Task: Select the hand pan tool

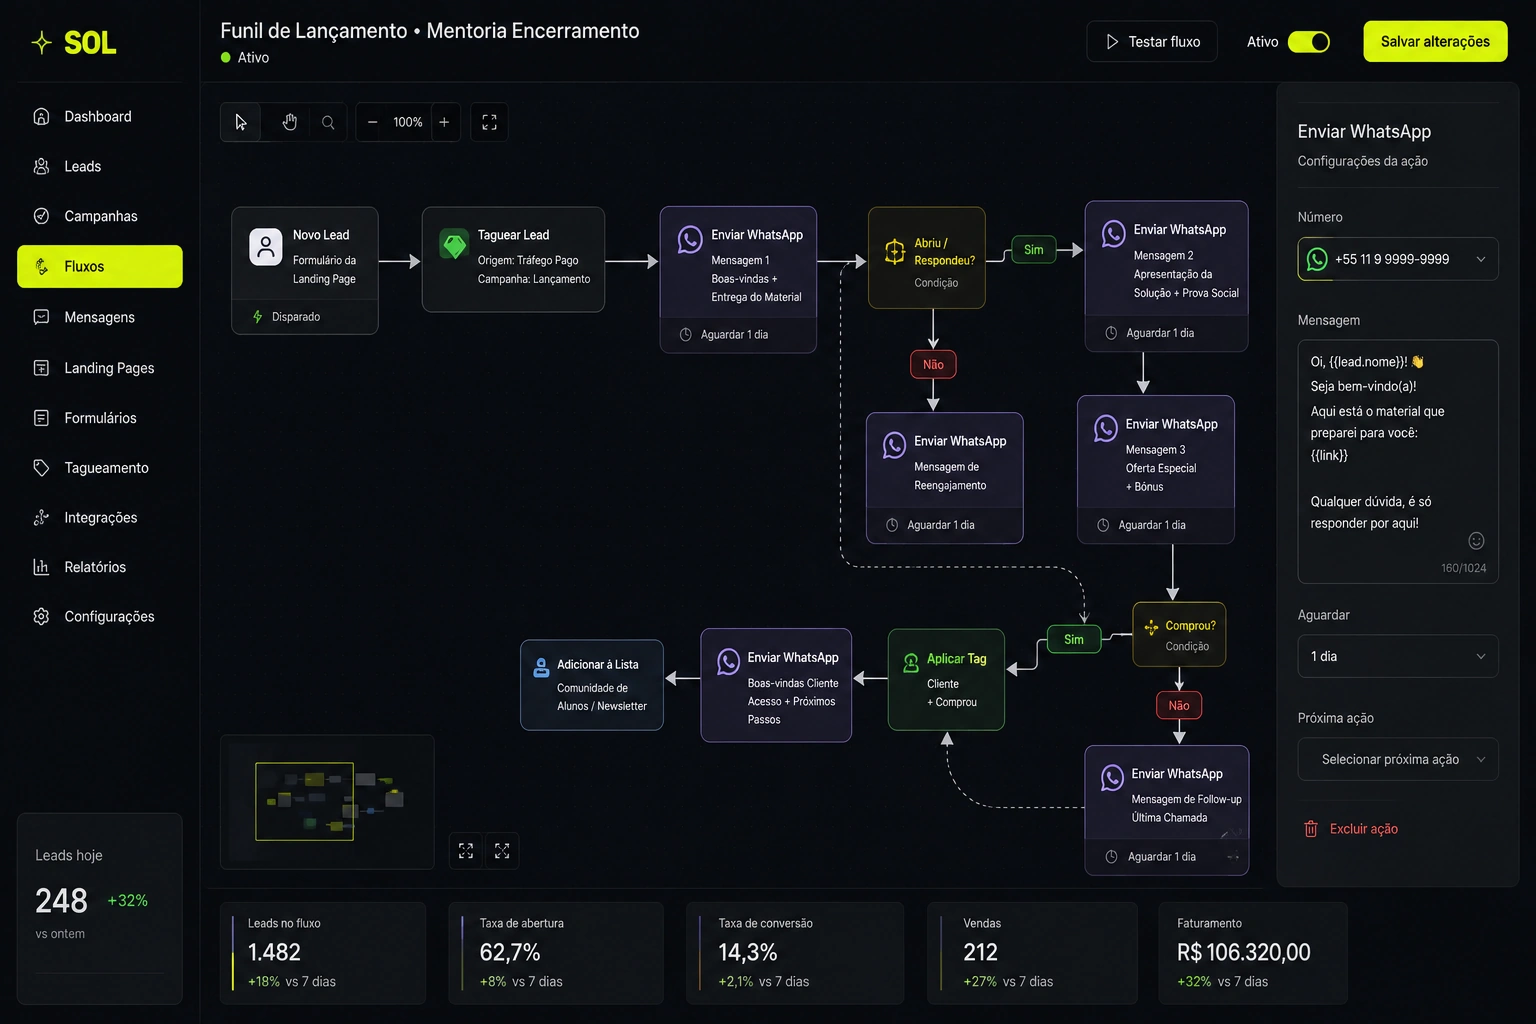Action: tap(289, 122)
